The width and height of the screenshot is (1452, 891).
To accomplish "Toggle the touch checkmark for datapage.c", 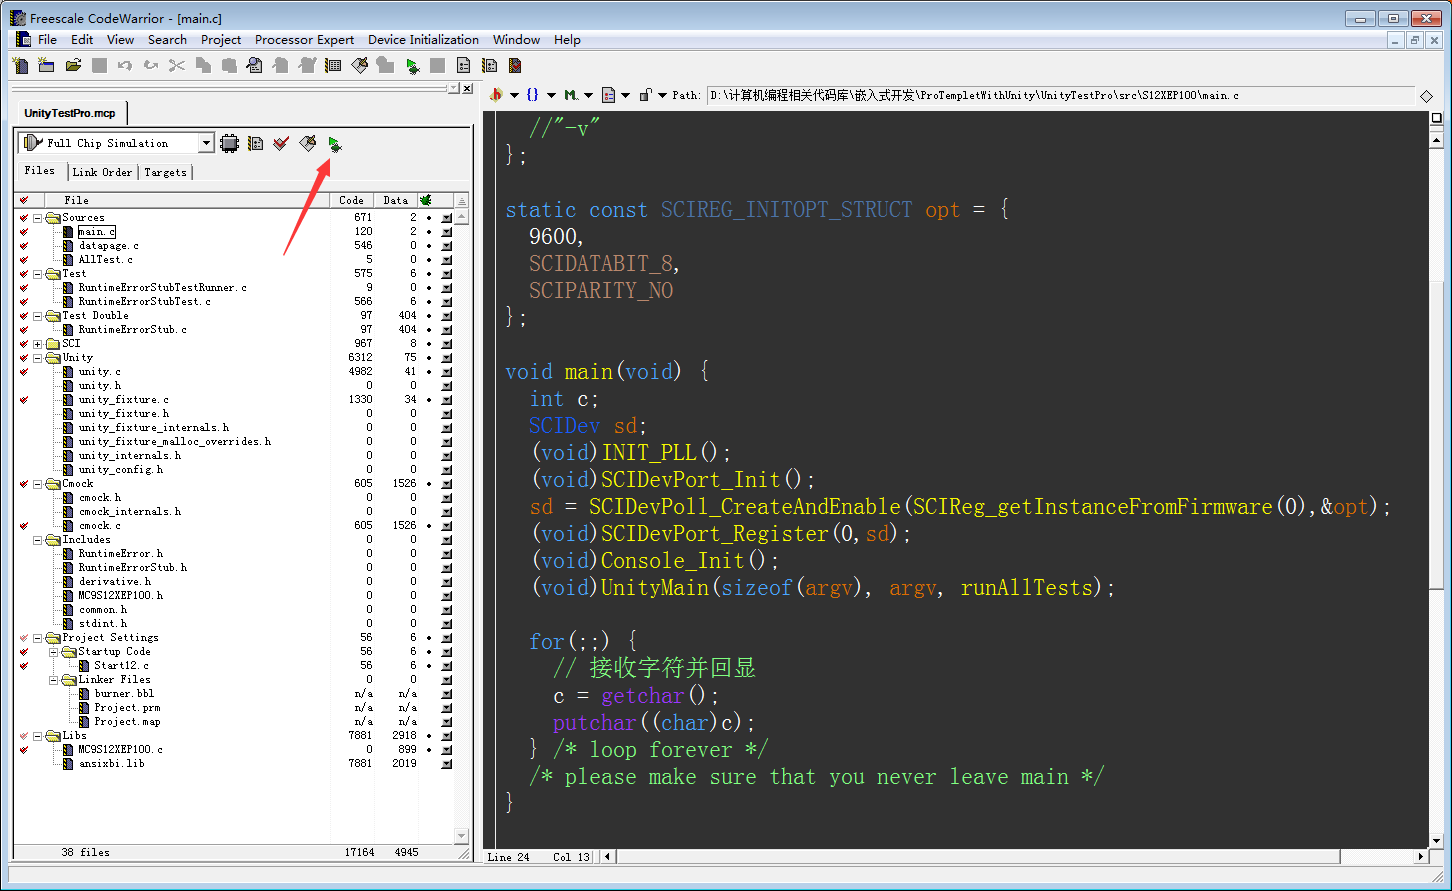I will point(24,245).
